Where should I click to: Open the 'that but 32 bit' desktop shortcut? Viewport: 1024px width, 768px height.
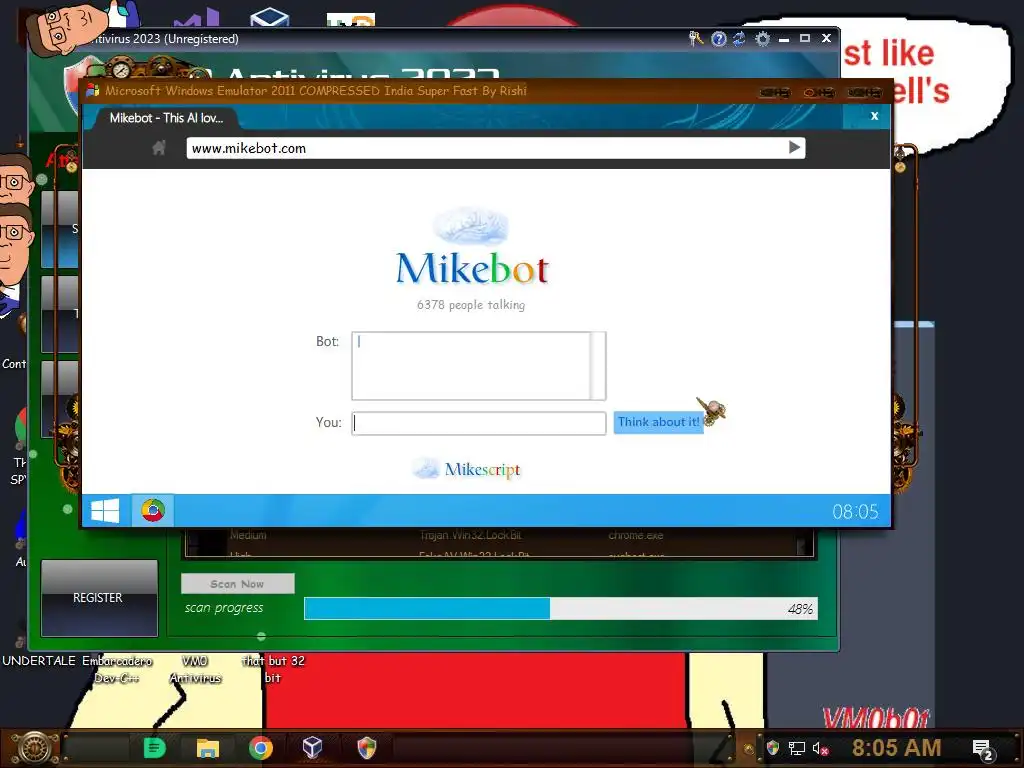273,669
